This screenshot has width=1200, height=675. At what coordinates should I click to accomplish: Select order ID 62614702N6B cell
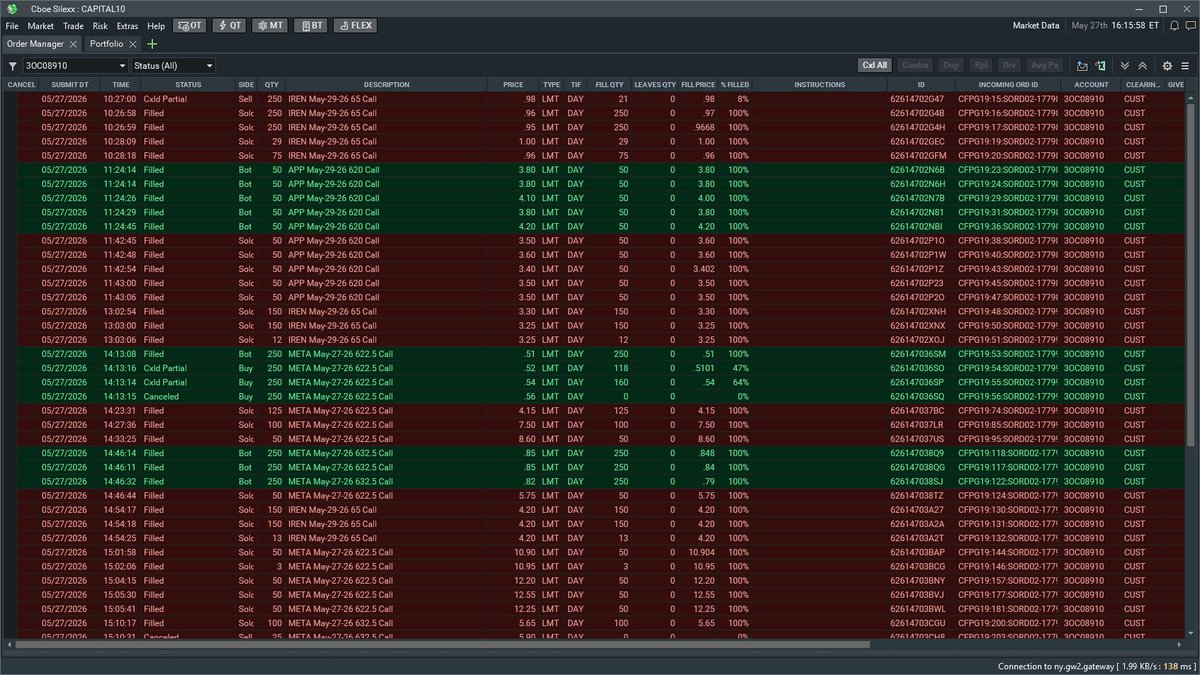click(x=922, y=170)
